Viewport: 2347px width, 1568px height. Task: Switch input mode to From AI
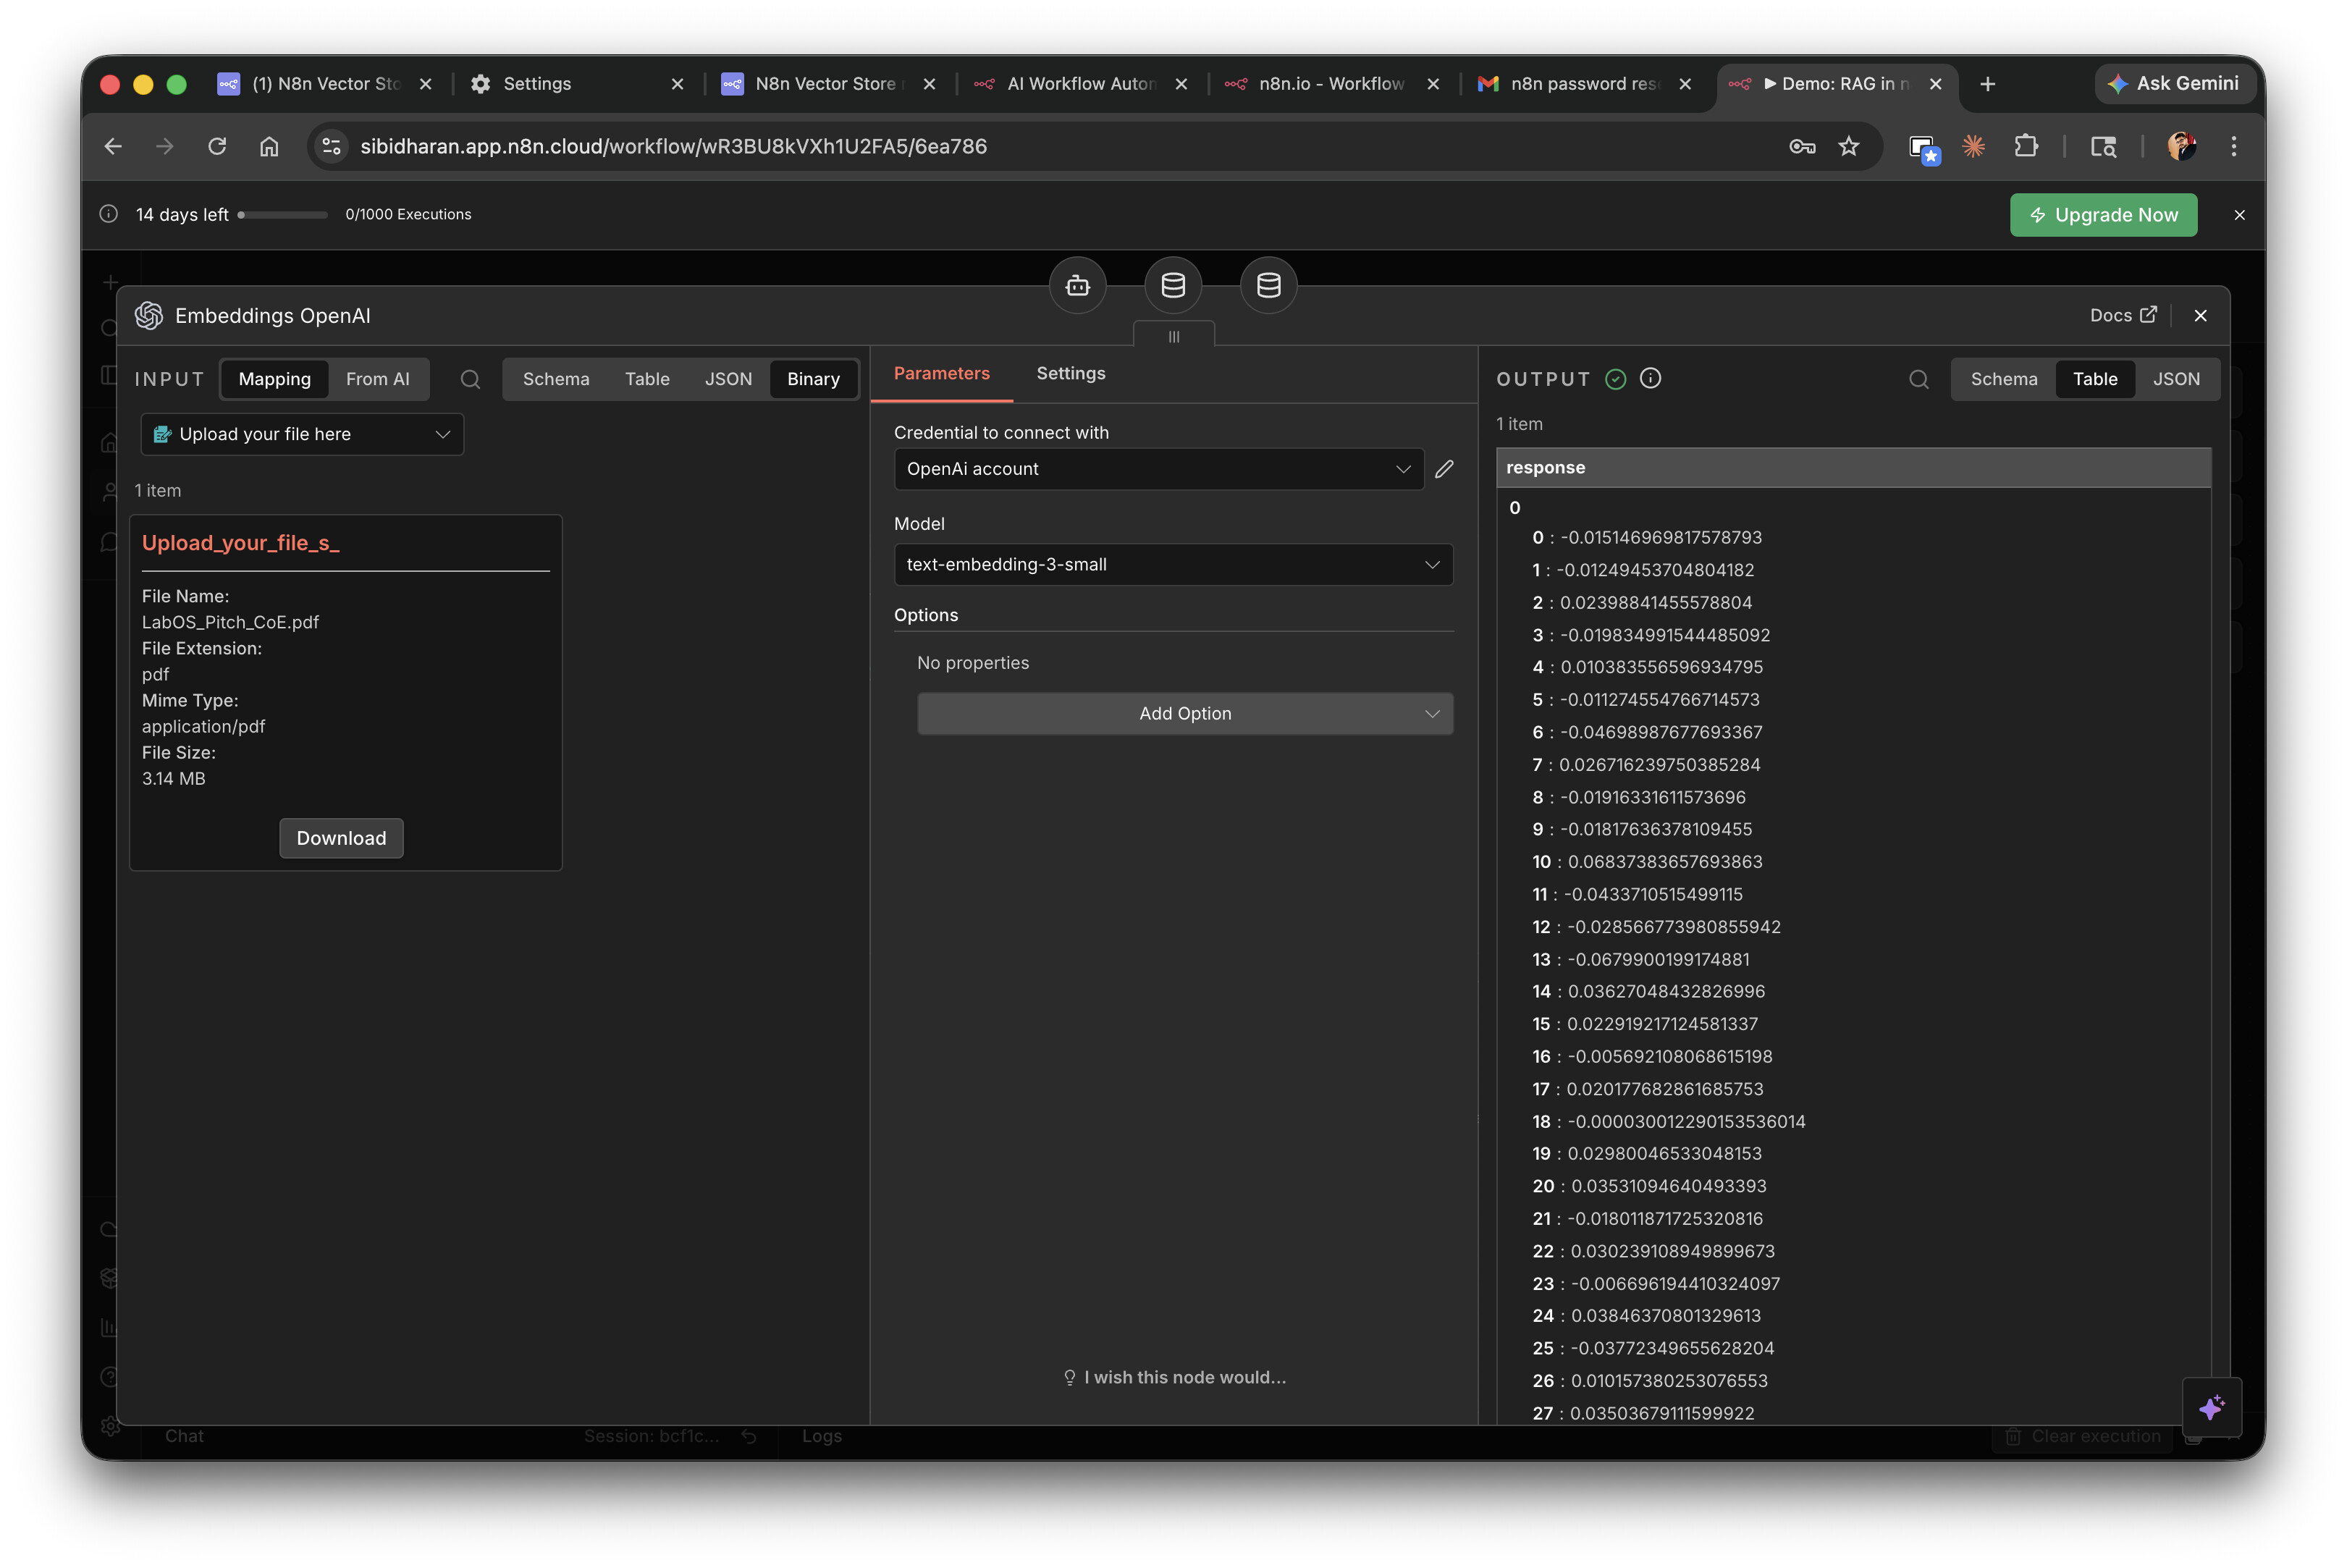[x=377, y=379]
